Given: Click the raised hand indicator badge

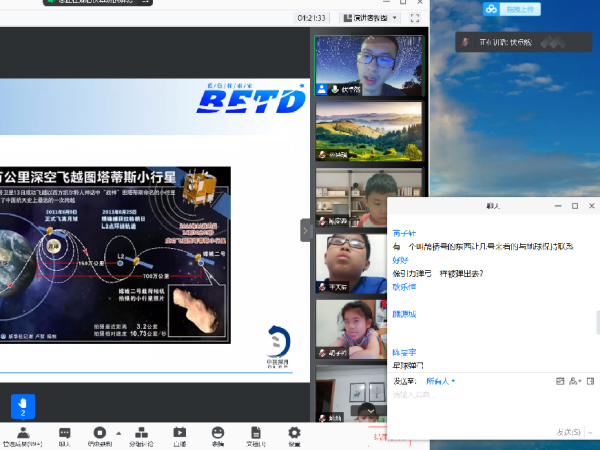Looking at the screenshot, I should [x=24, y=405].
